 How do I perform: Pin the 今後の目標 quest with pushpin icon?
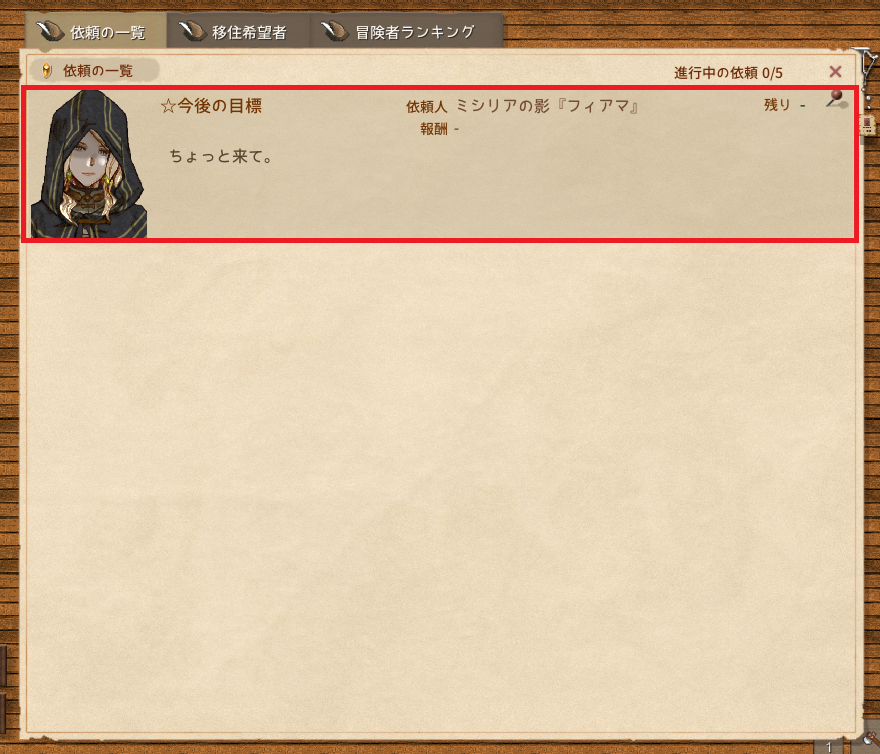pyautogui.click(x=836, y=99)
